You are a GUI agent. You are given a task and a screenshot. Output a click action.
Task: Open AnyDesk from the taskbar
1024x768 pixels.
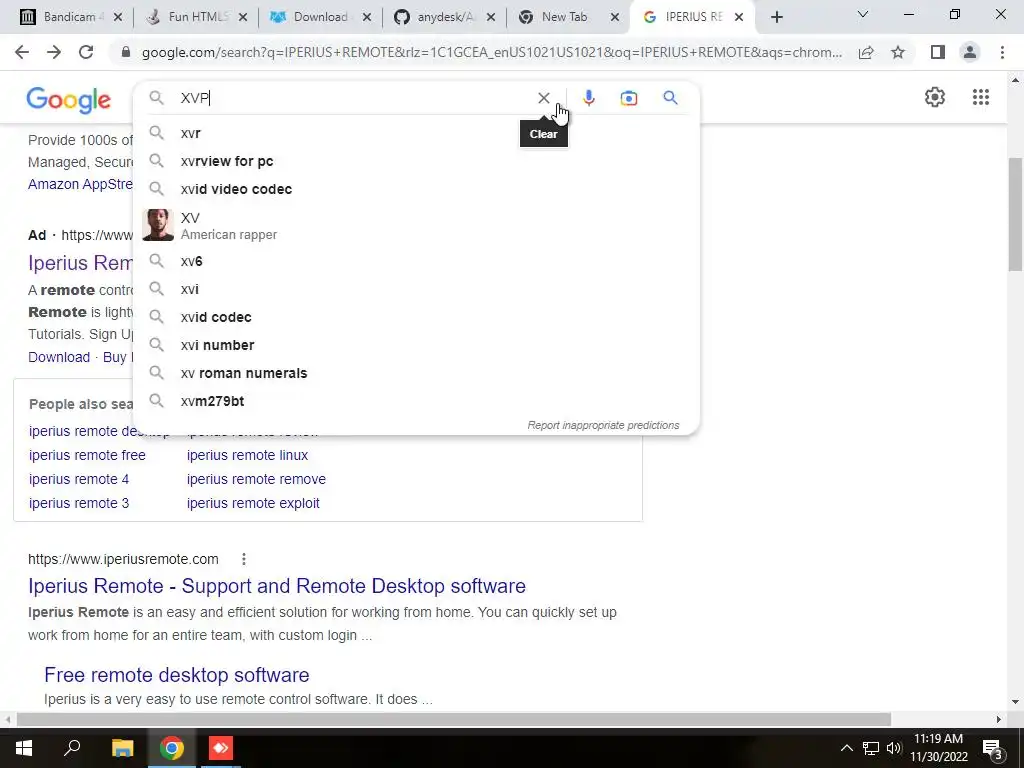[x=221, y=748]
